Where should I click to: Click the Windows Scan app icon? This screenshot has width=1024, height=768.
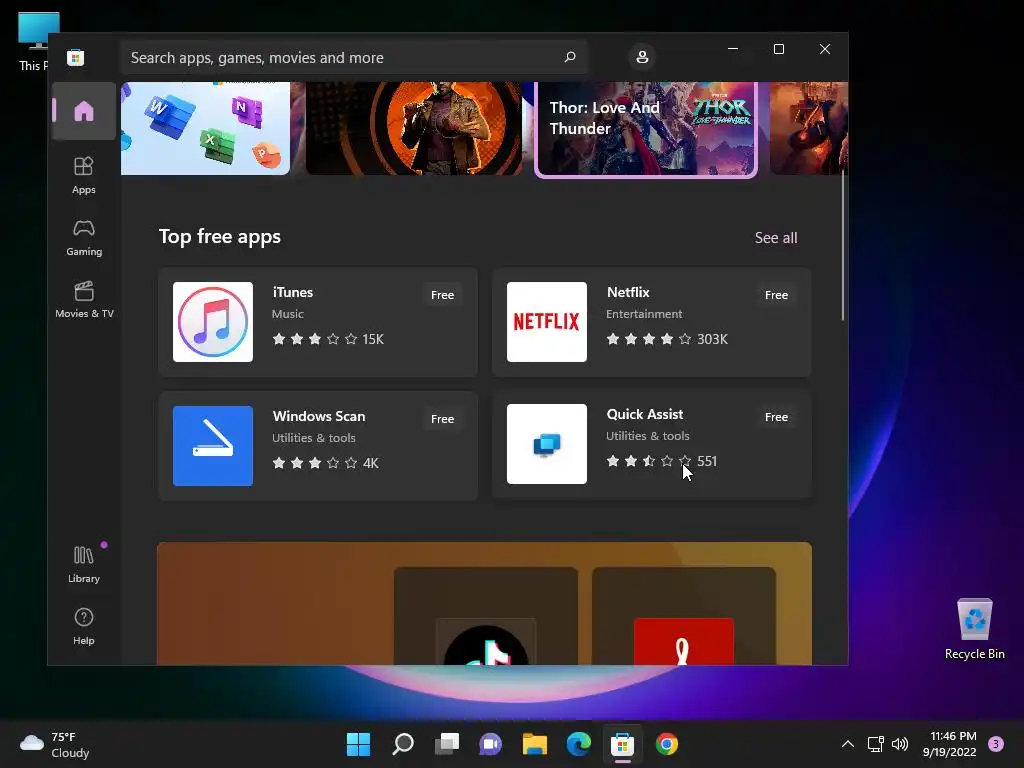[213, 446]
